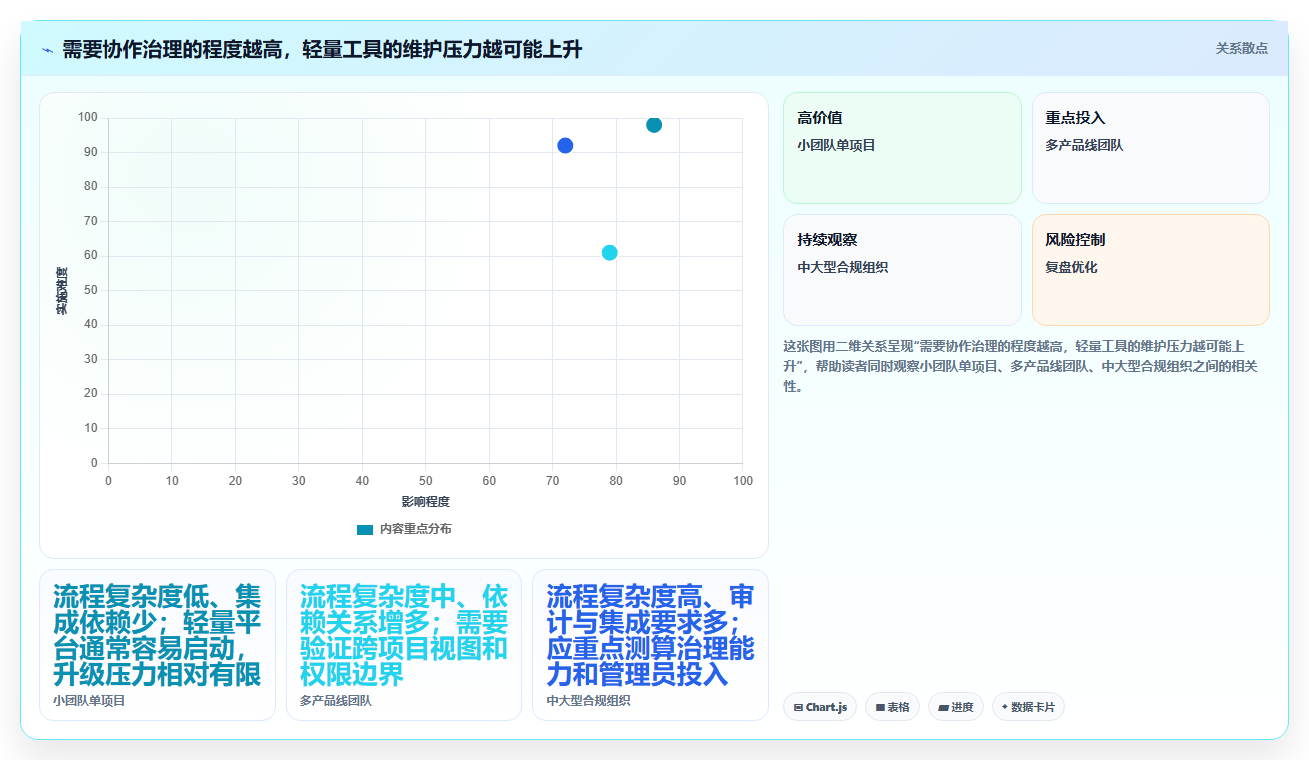Click the cyan scatter point near 61
Viewport: 1309px width, 760px height.
coord(610,253)
